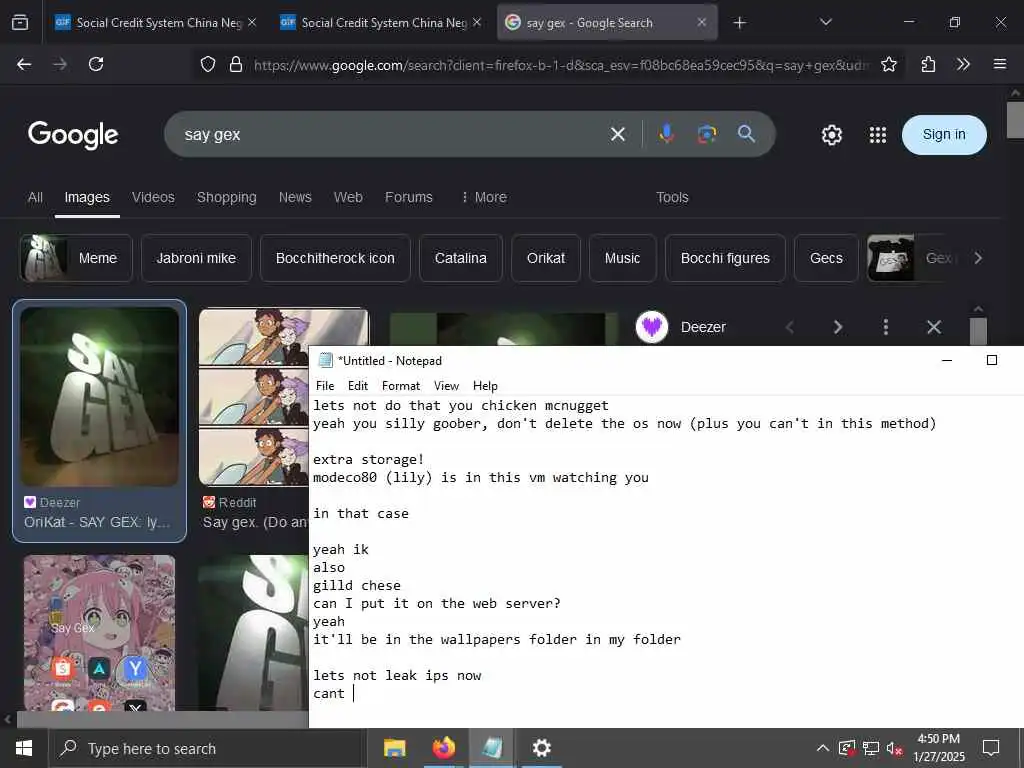Image resolution: width=1024 pixels, height=768 pixels.
Task: Close the second Social Credit System tab
Action: click(x=477, y=22)
